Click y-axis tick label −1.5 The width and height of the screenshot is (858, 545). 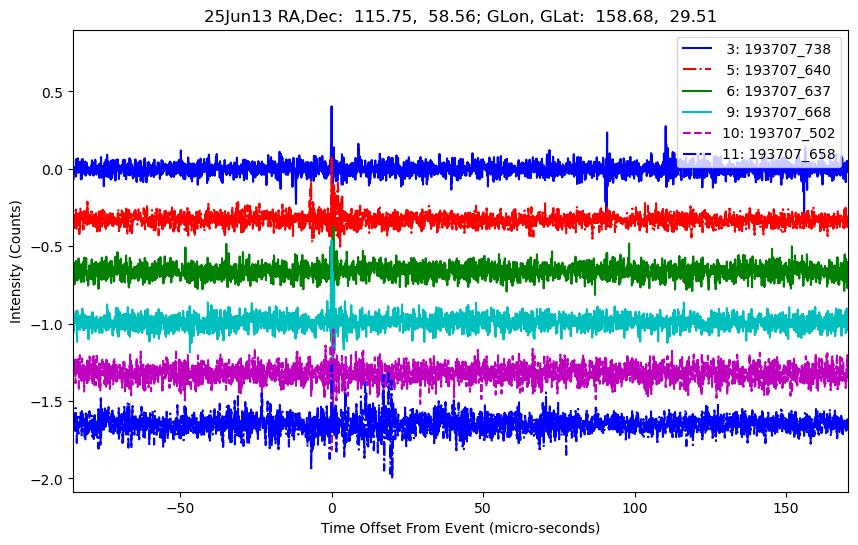click(48, 402)
